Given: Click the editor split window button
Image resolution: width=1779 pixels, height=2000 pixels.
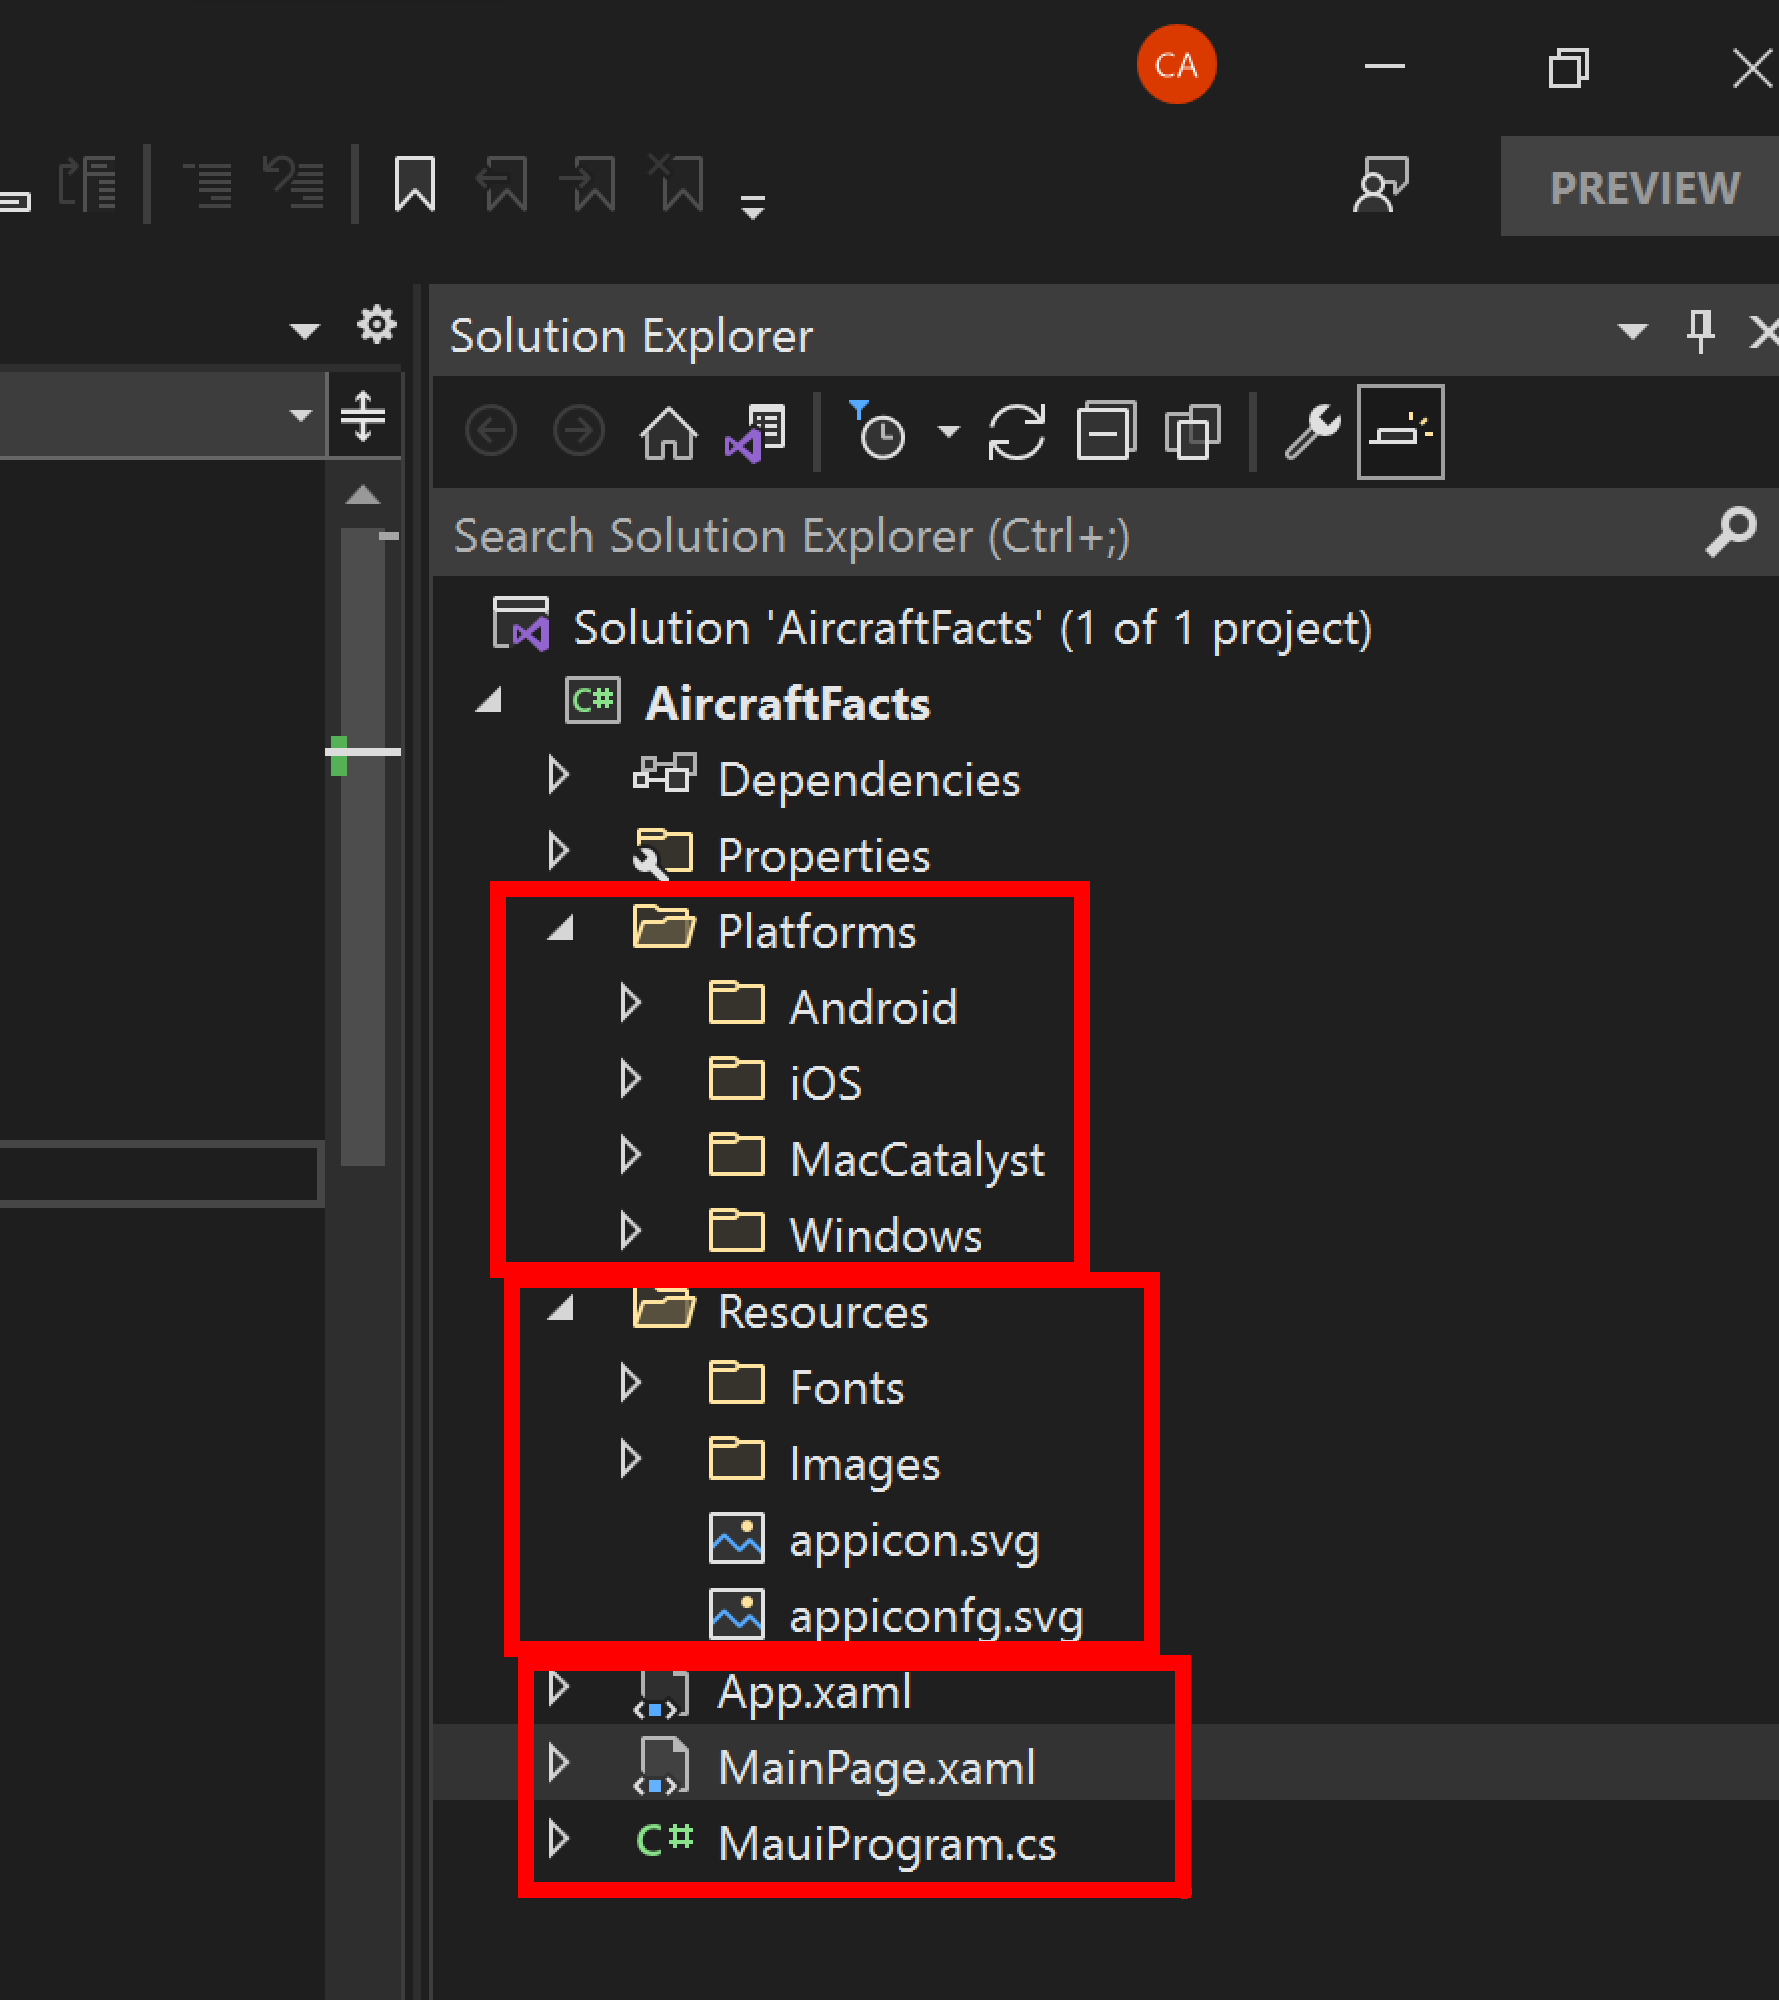Looking at the screenshot, I should 363,416.
